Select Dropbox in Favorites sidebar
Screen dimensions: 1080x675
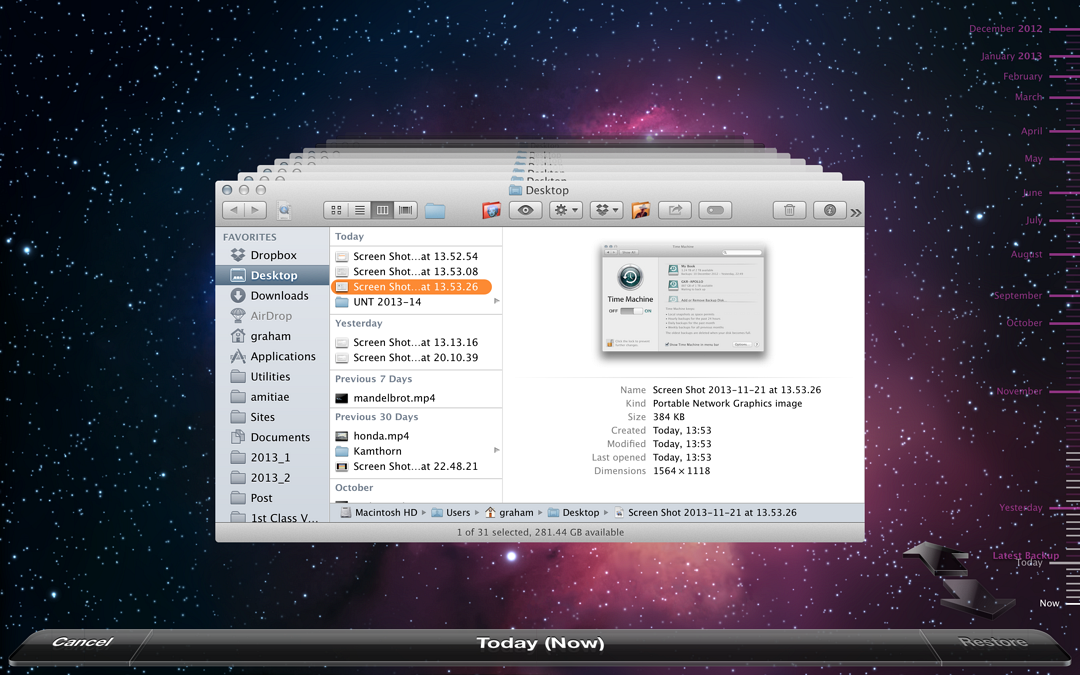point(272,255)
